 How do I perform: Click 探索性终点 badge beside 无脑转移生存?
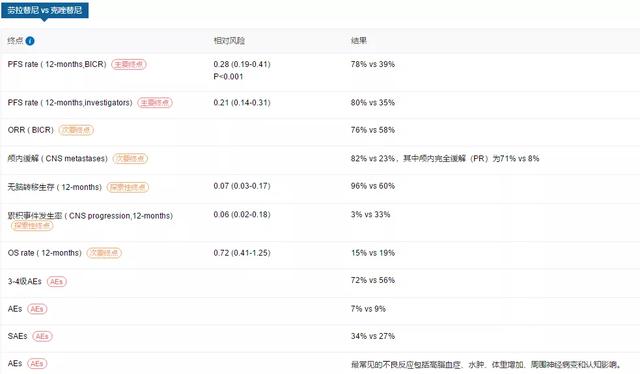[128, 187]
